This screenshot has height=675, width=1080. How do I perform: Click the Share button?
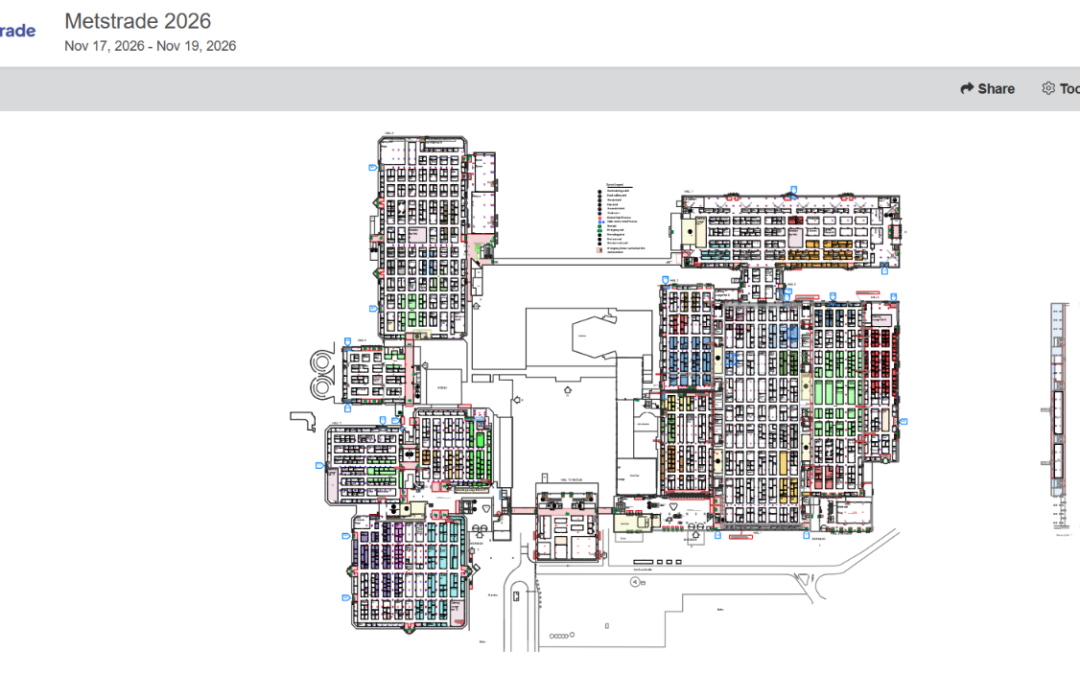click(x=987, y=89)
